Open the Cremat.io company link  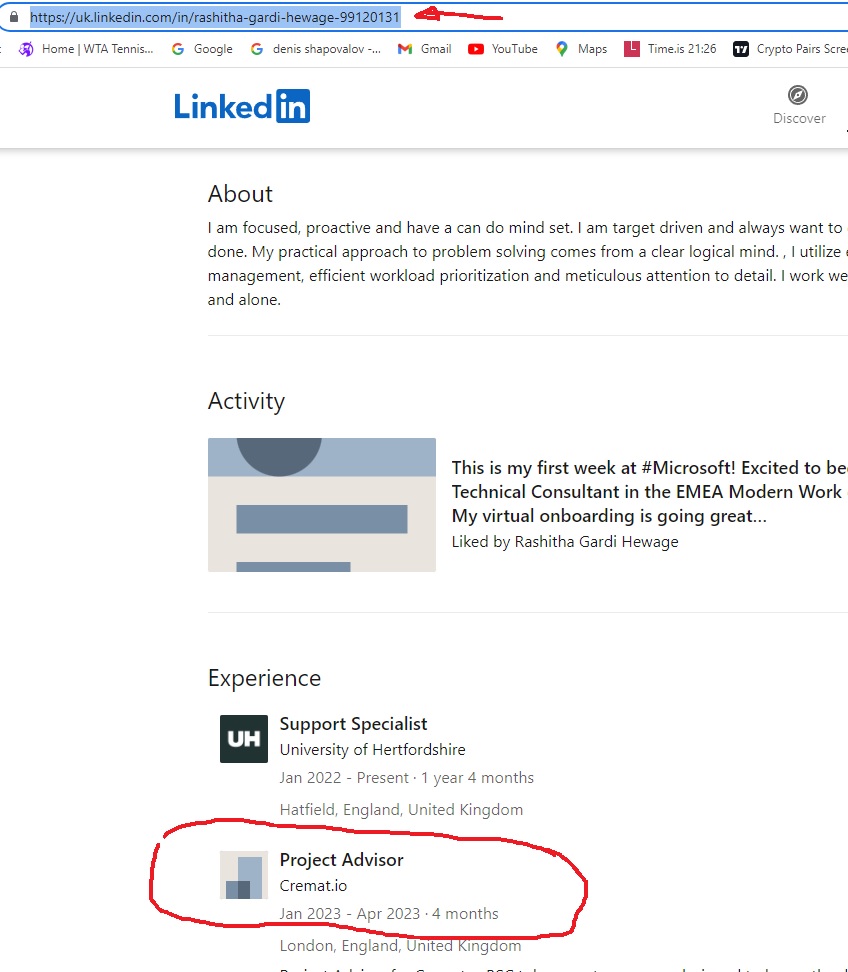pyautogui.click(x=313, y=886)
